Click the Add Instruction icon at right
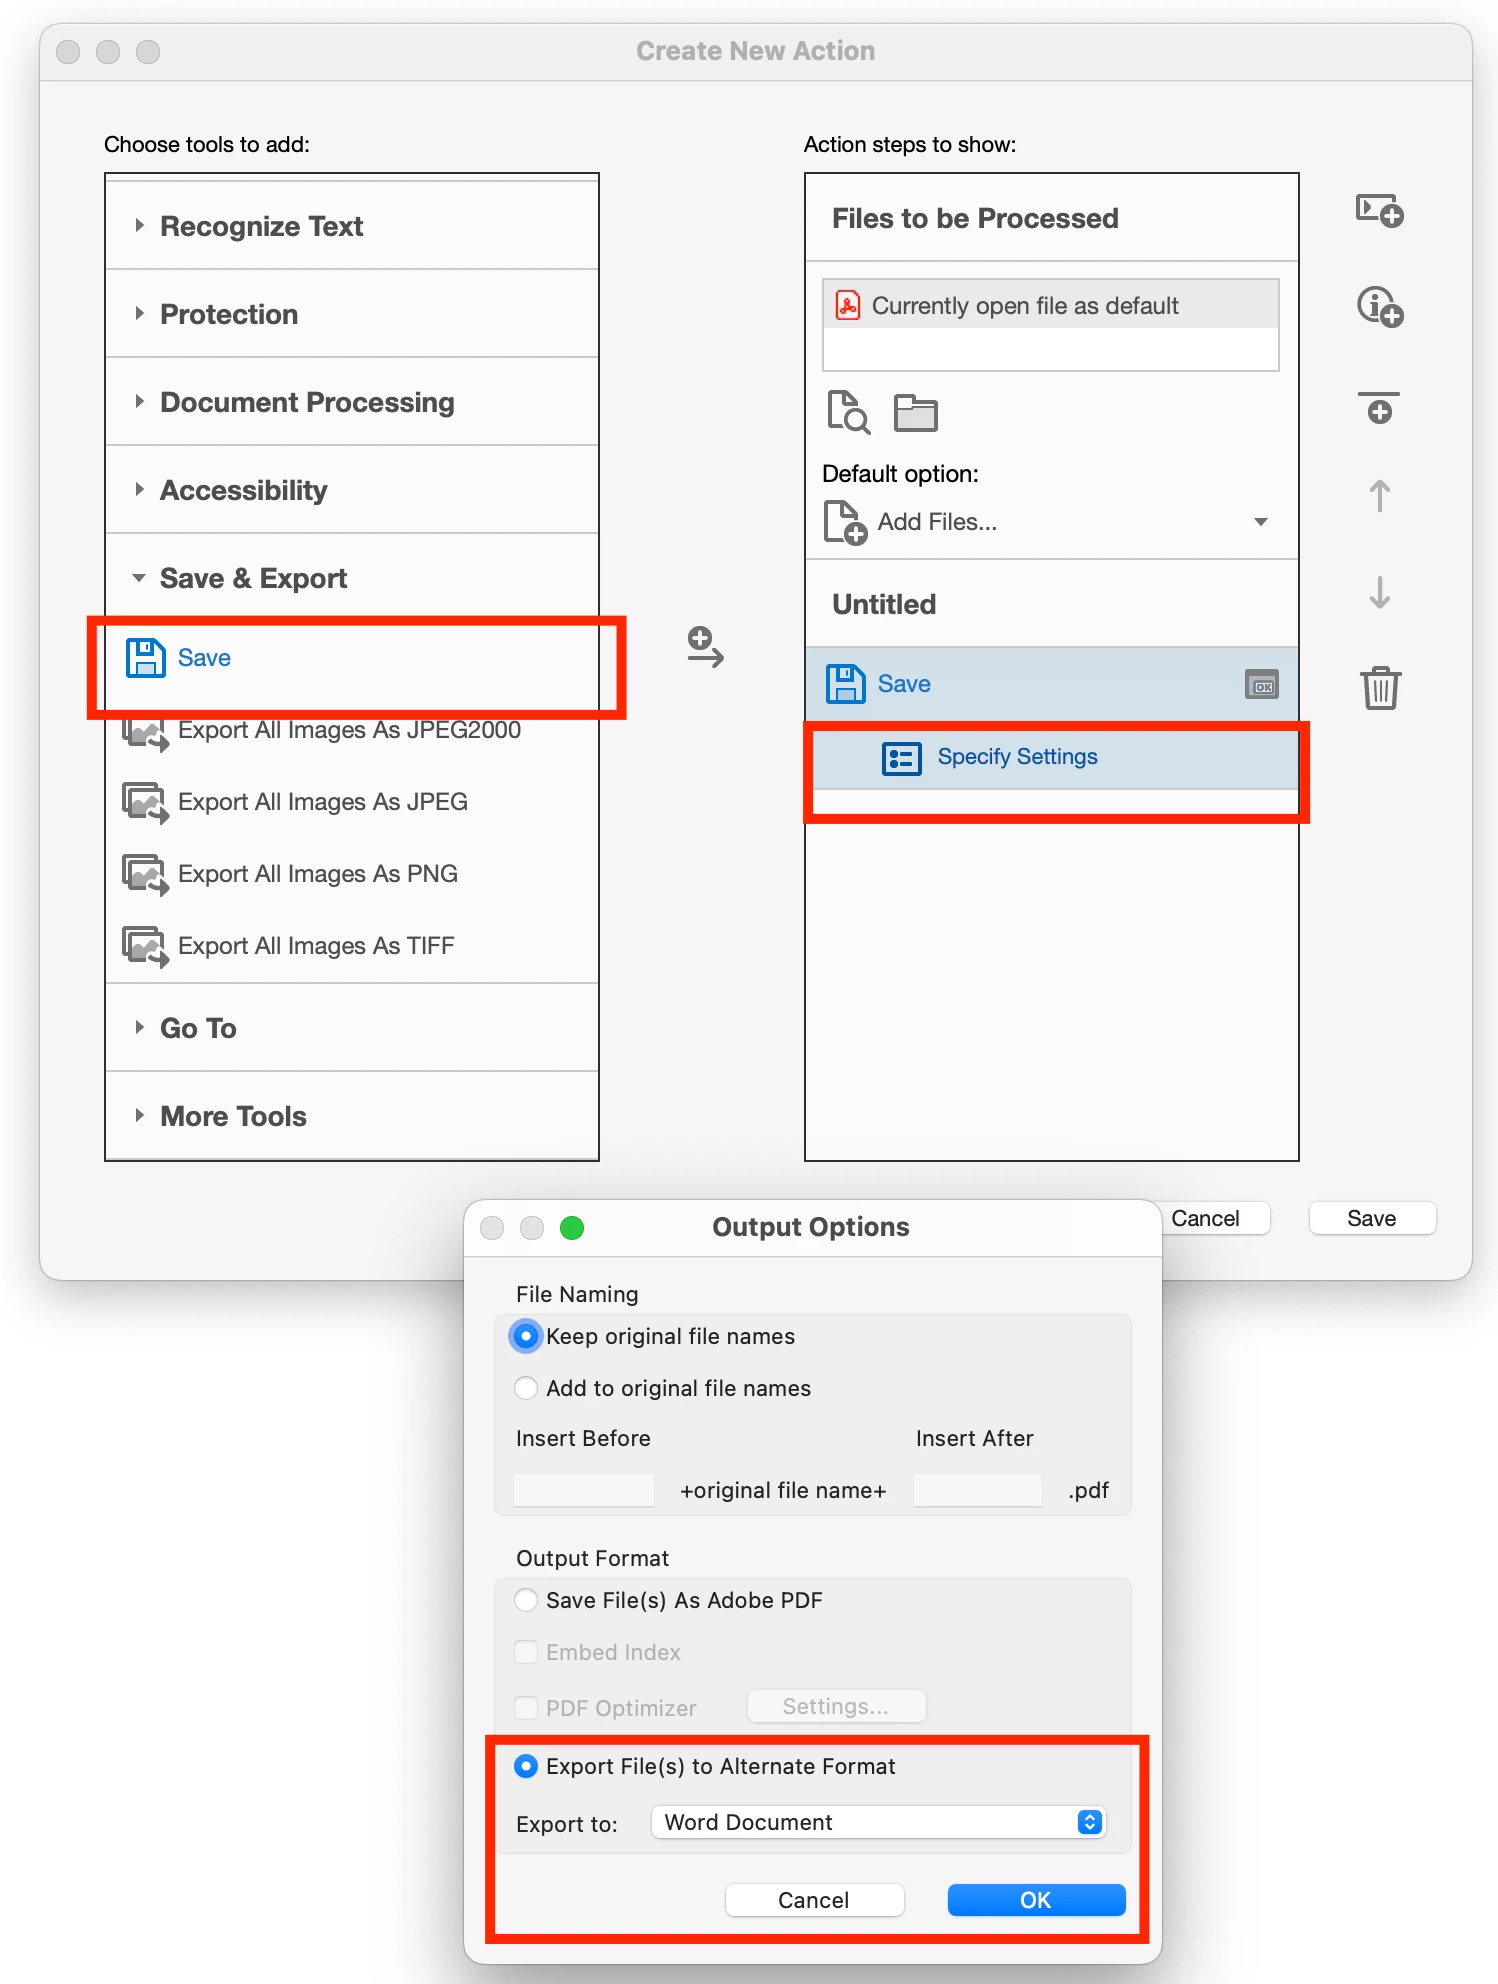 (x=1380, y=306)
